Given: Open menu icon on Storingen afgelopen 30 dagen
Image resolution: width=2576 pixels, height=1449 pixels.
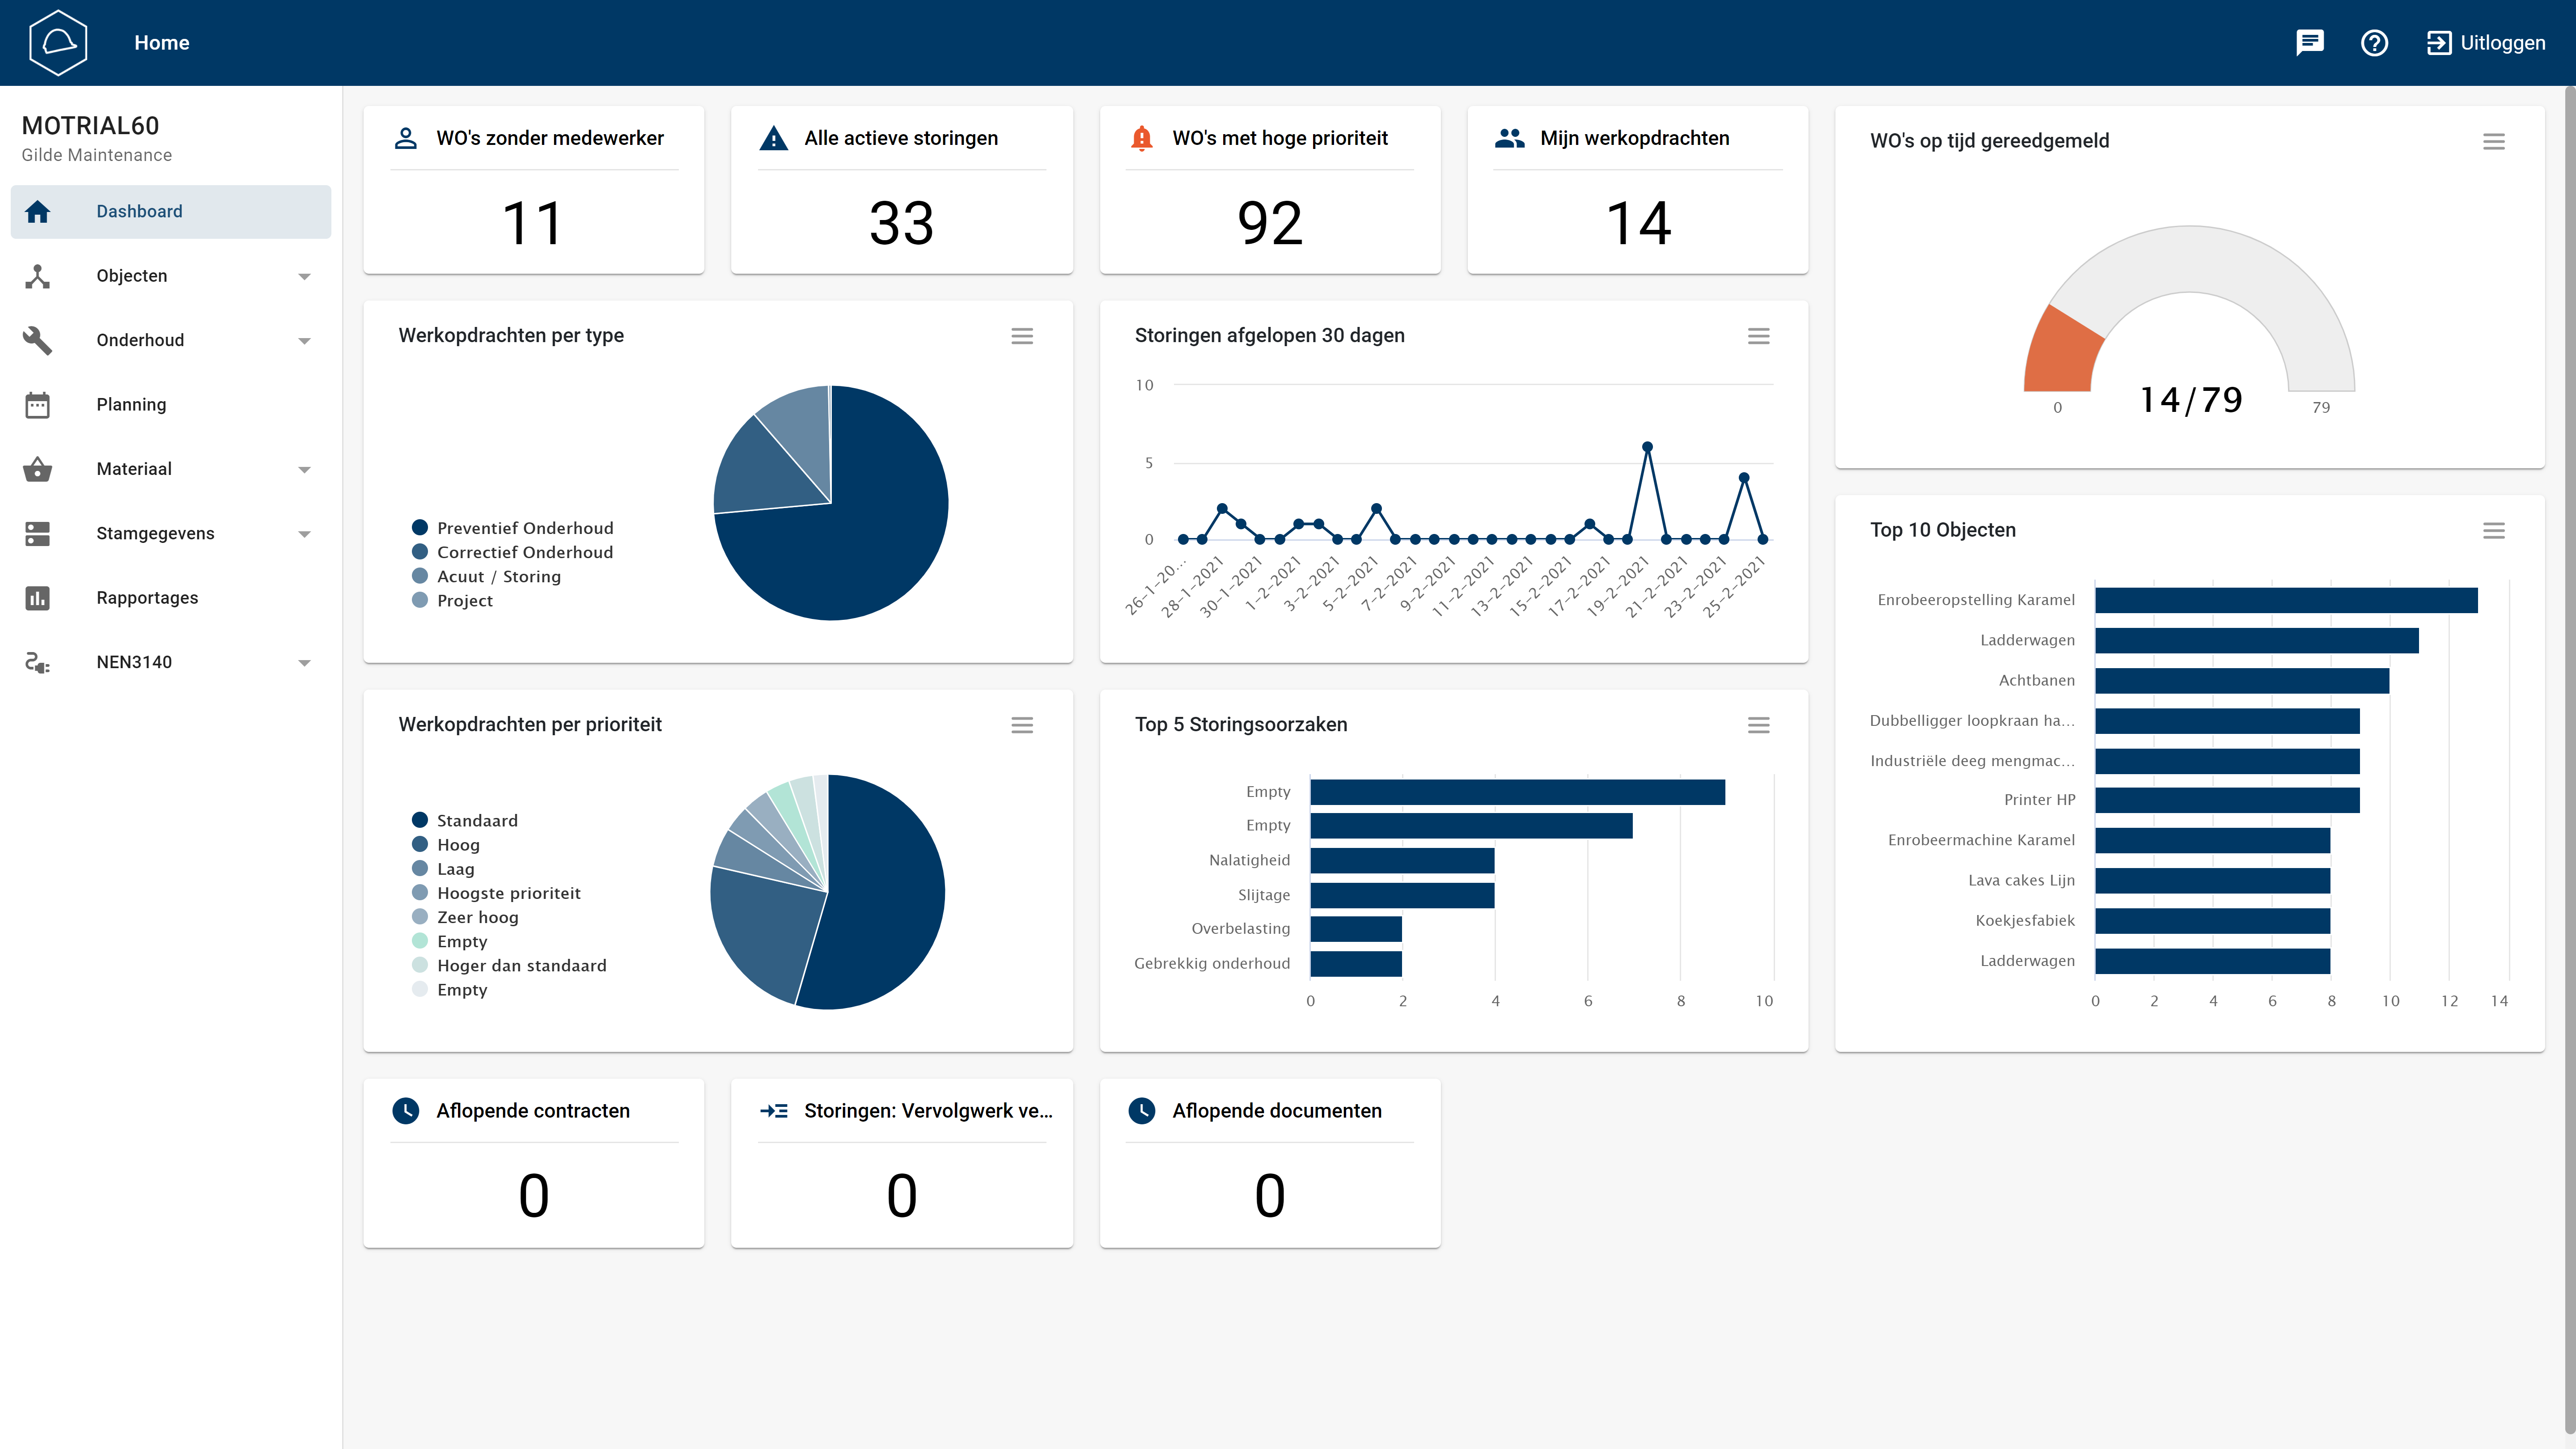Looking at the screenshot, I should tap(1758, 336).
